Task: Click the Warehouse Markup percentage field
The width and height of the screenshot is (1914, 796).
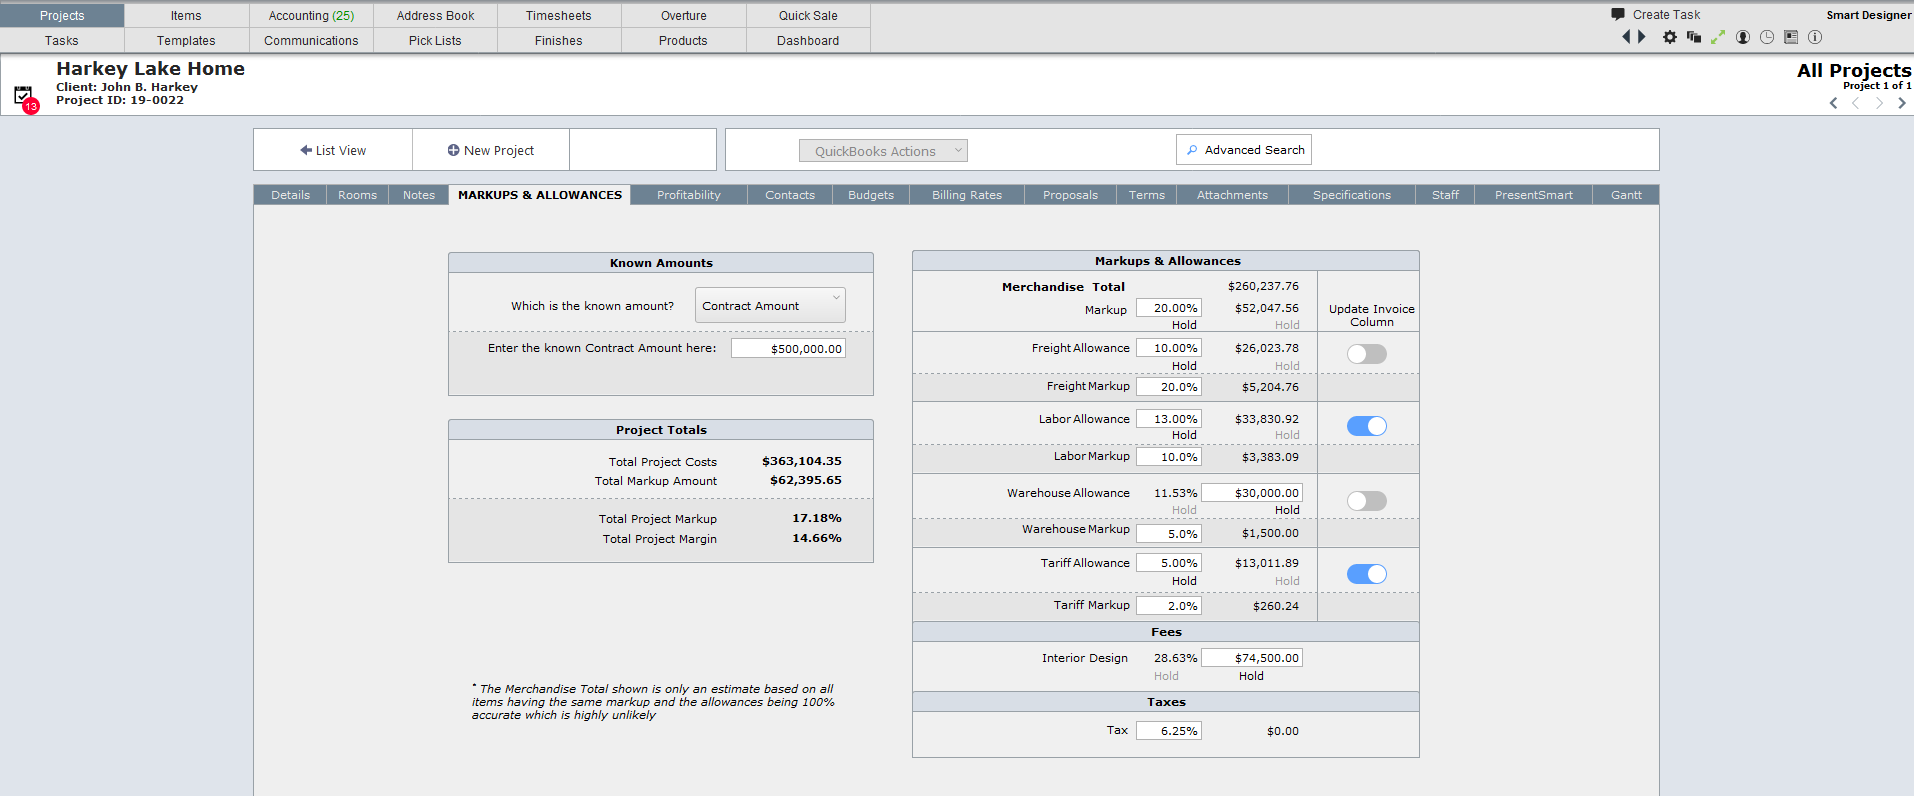Action: [1168, 534]
